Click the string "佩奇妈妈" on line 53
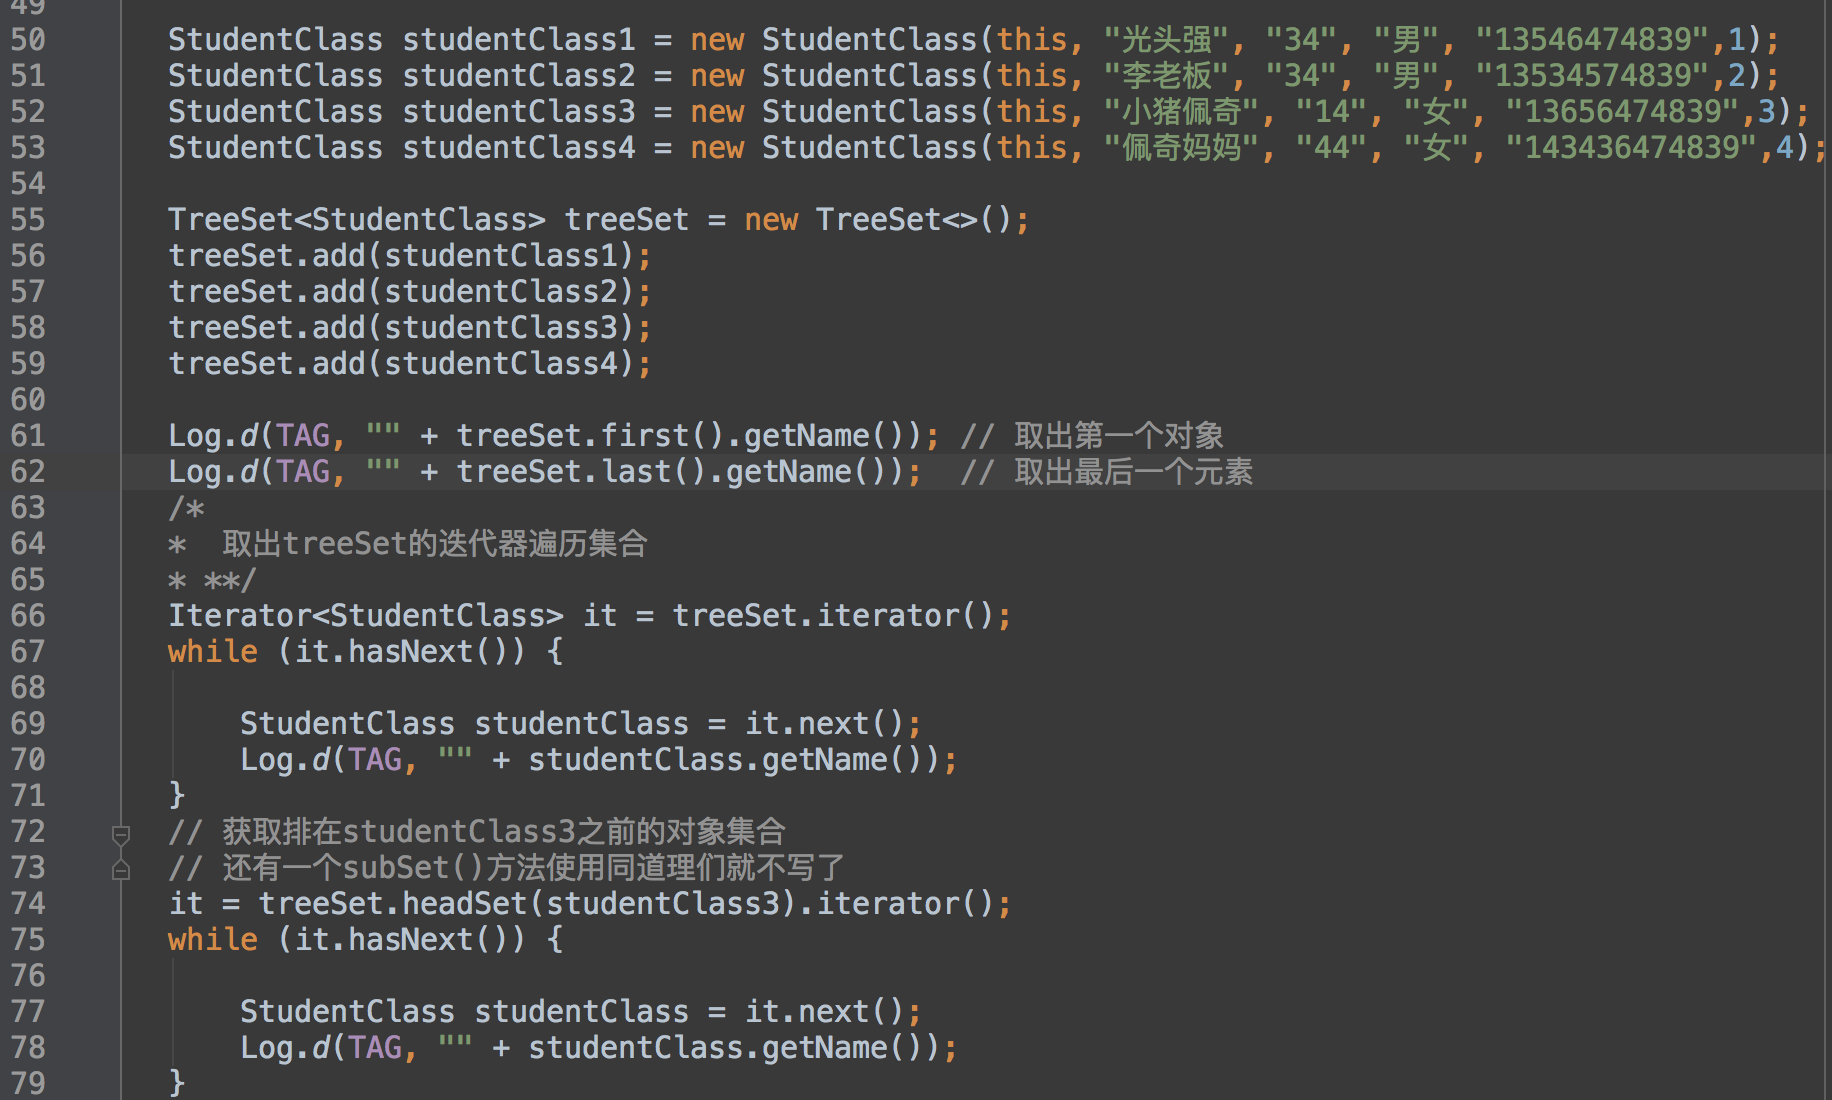The image size is (1832, 1100). coord(1182,148)
